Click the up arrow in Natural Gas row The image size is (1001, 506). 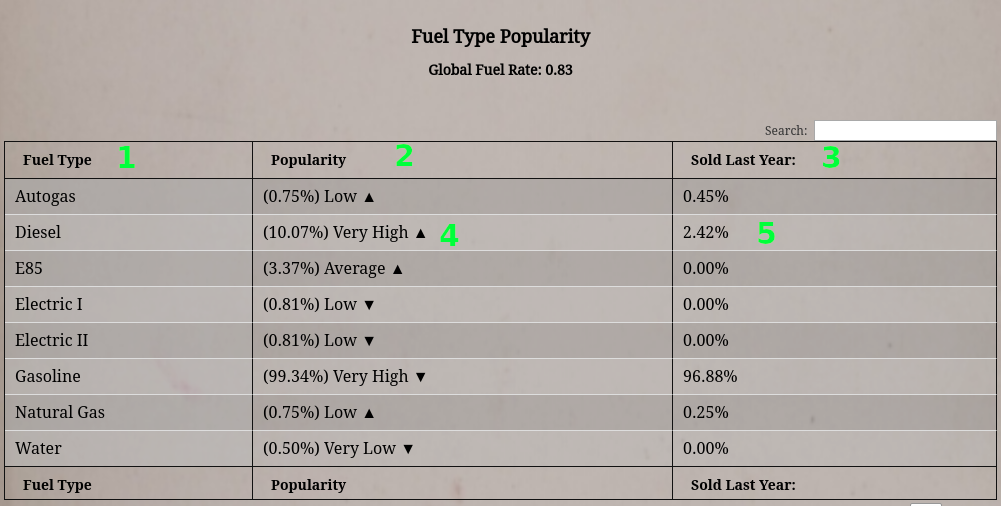pyautogui.click(x=369, y=413)
